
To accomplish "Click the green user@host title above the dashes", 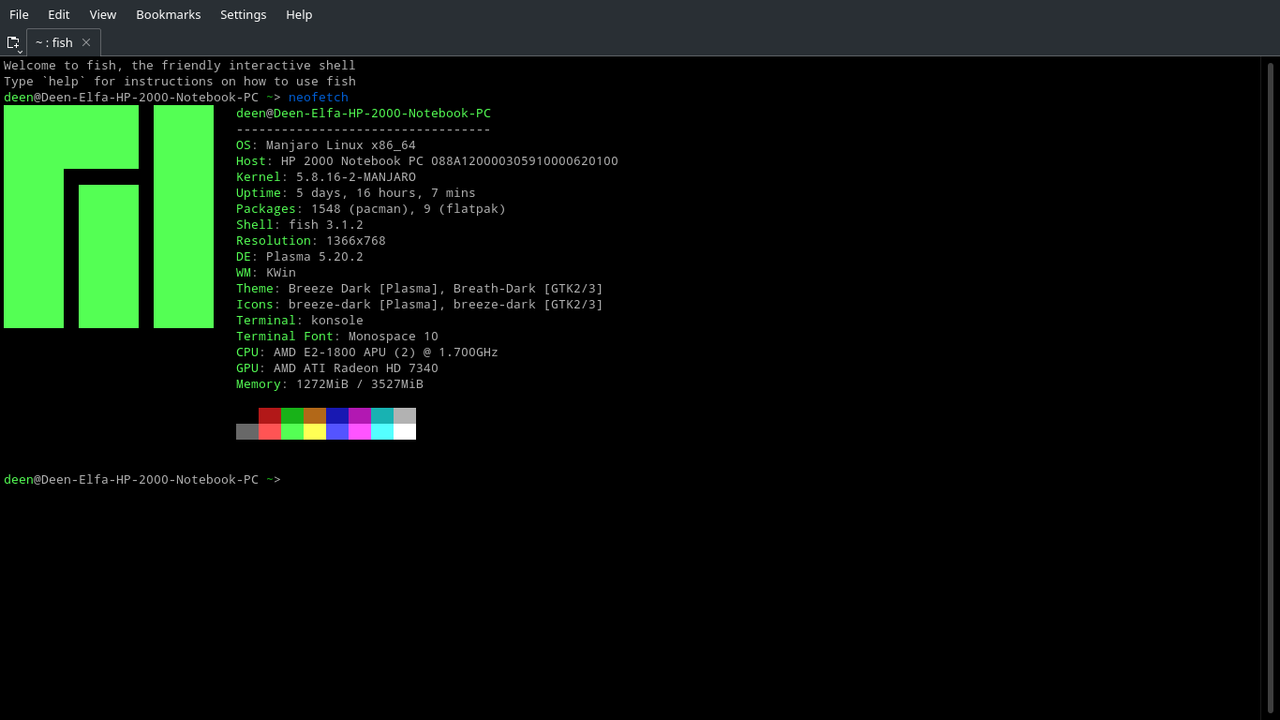I will [363, 113].
